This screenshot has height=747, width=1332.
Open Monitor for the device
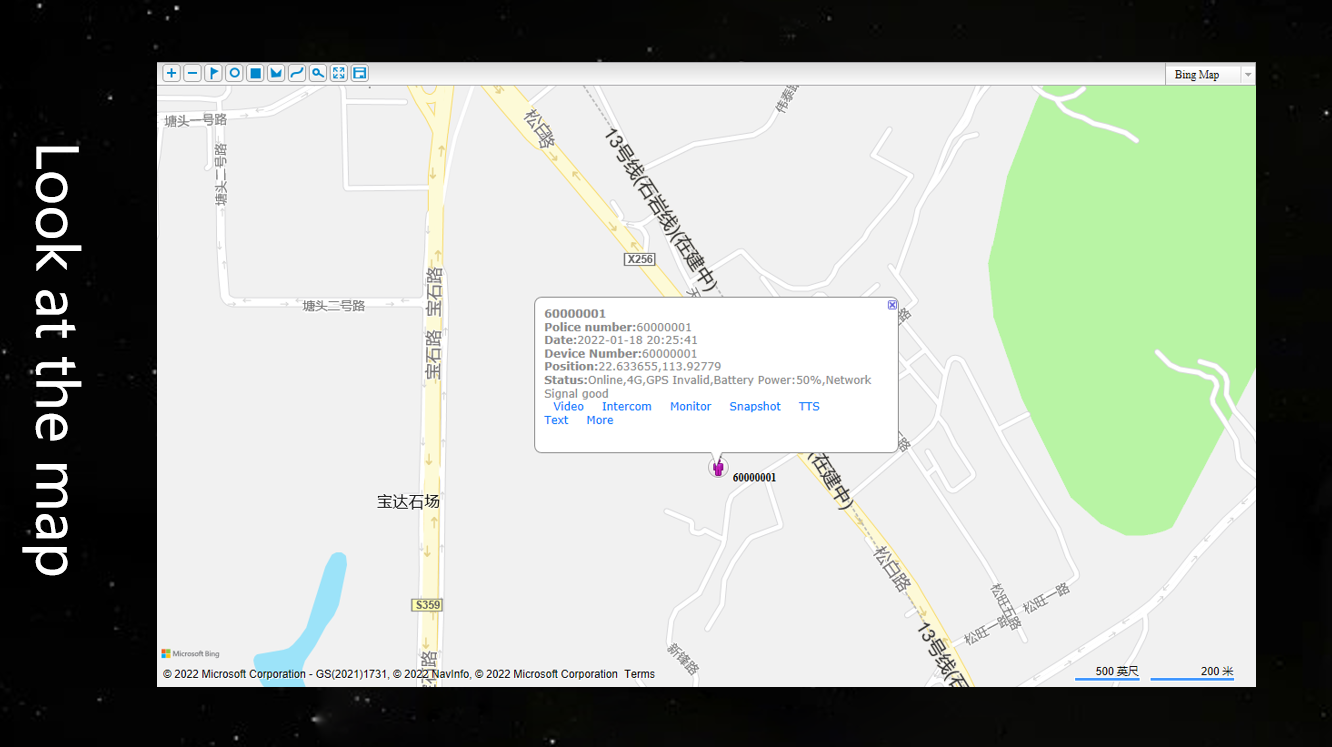click(690, 406)
